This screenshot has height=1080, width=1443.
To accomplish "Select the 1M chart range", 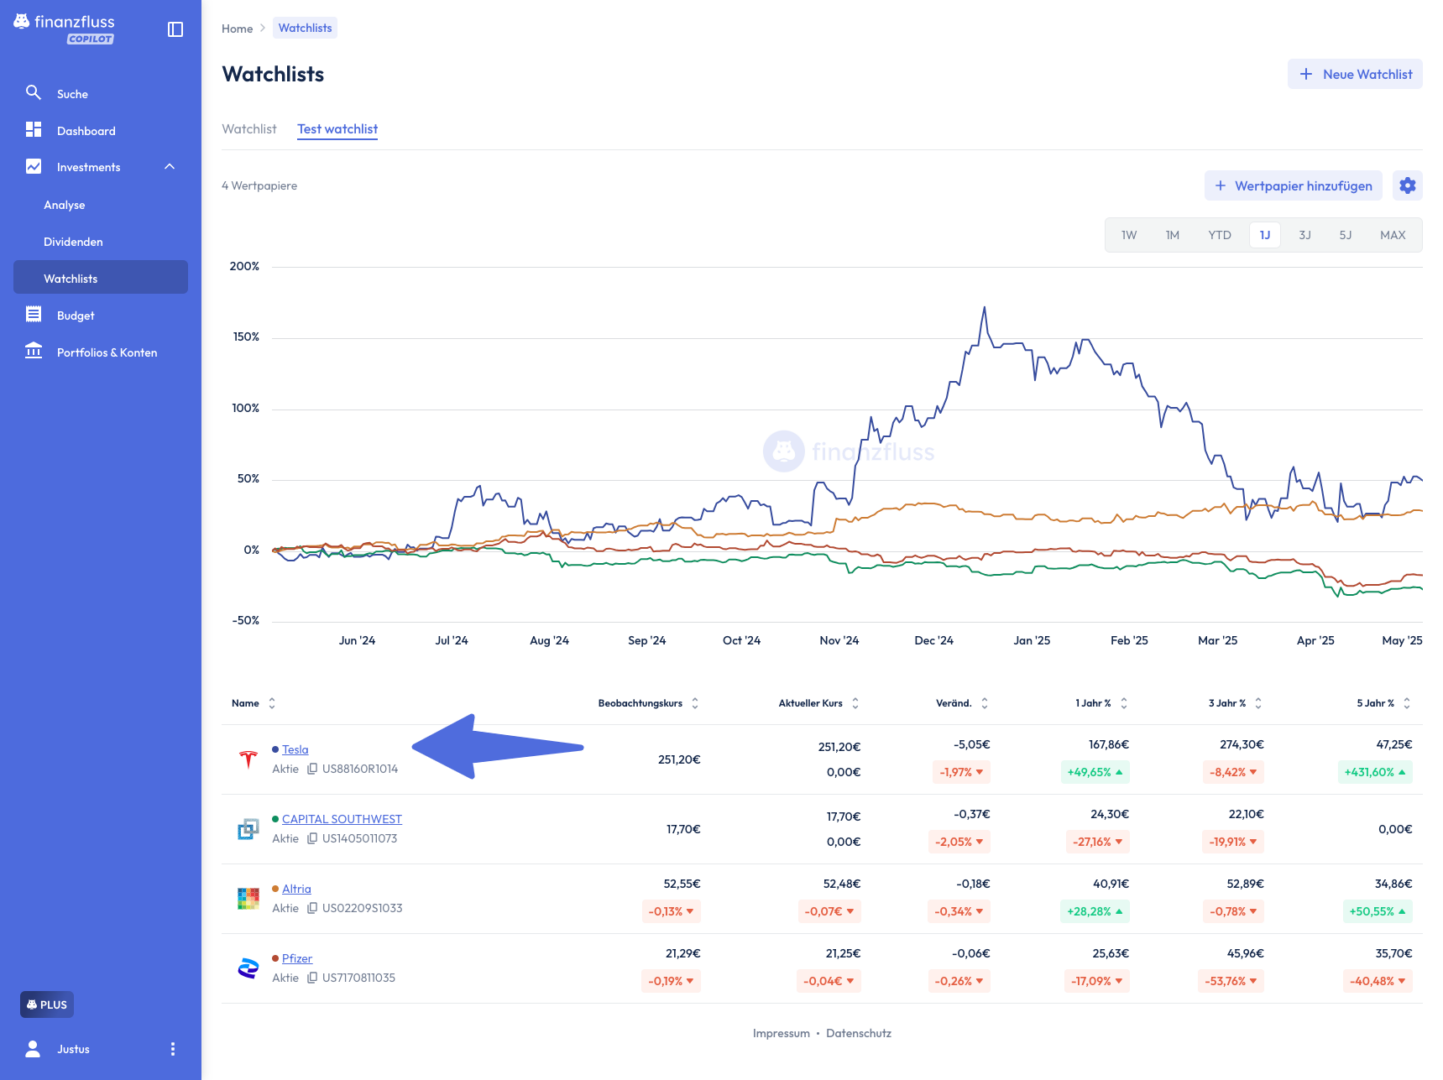I will coord(1172,235).
